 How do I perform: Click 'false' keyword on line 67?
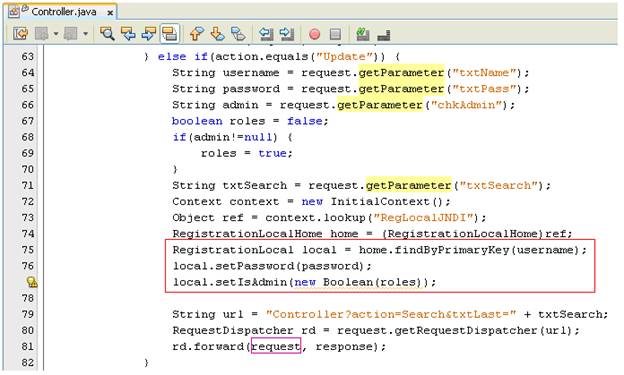[305, 121]
